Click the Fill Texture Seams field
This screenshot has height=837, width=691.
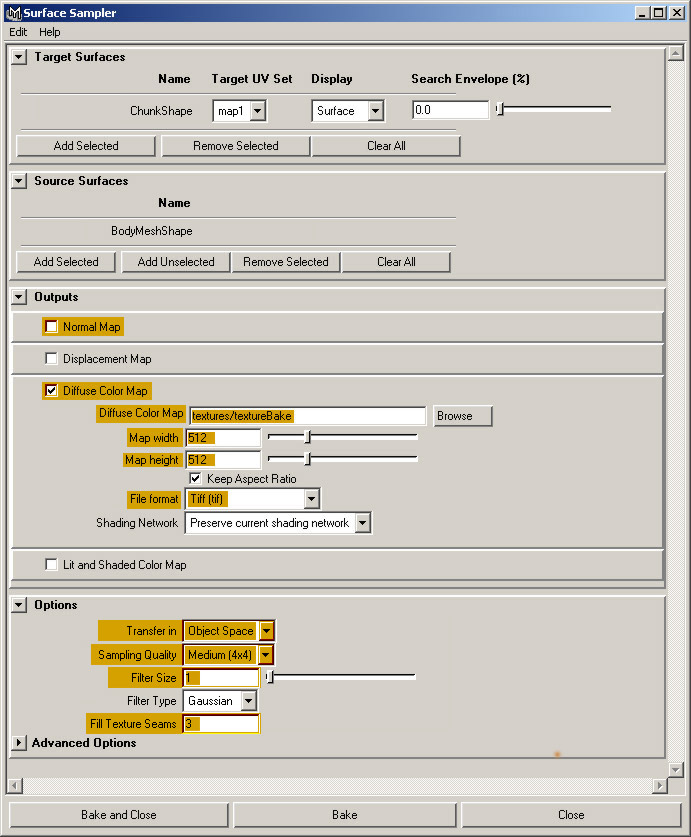point(221,724)
